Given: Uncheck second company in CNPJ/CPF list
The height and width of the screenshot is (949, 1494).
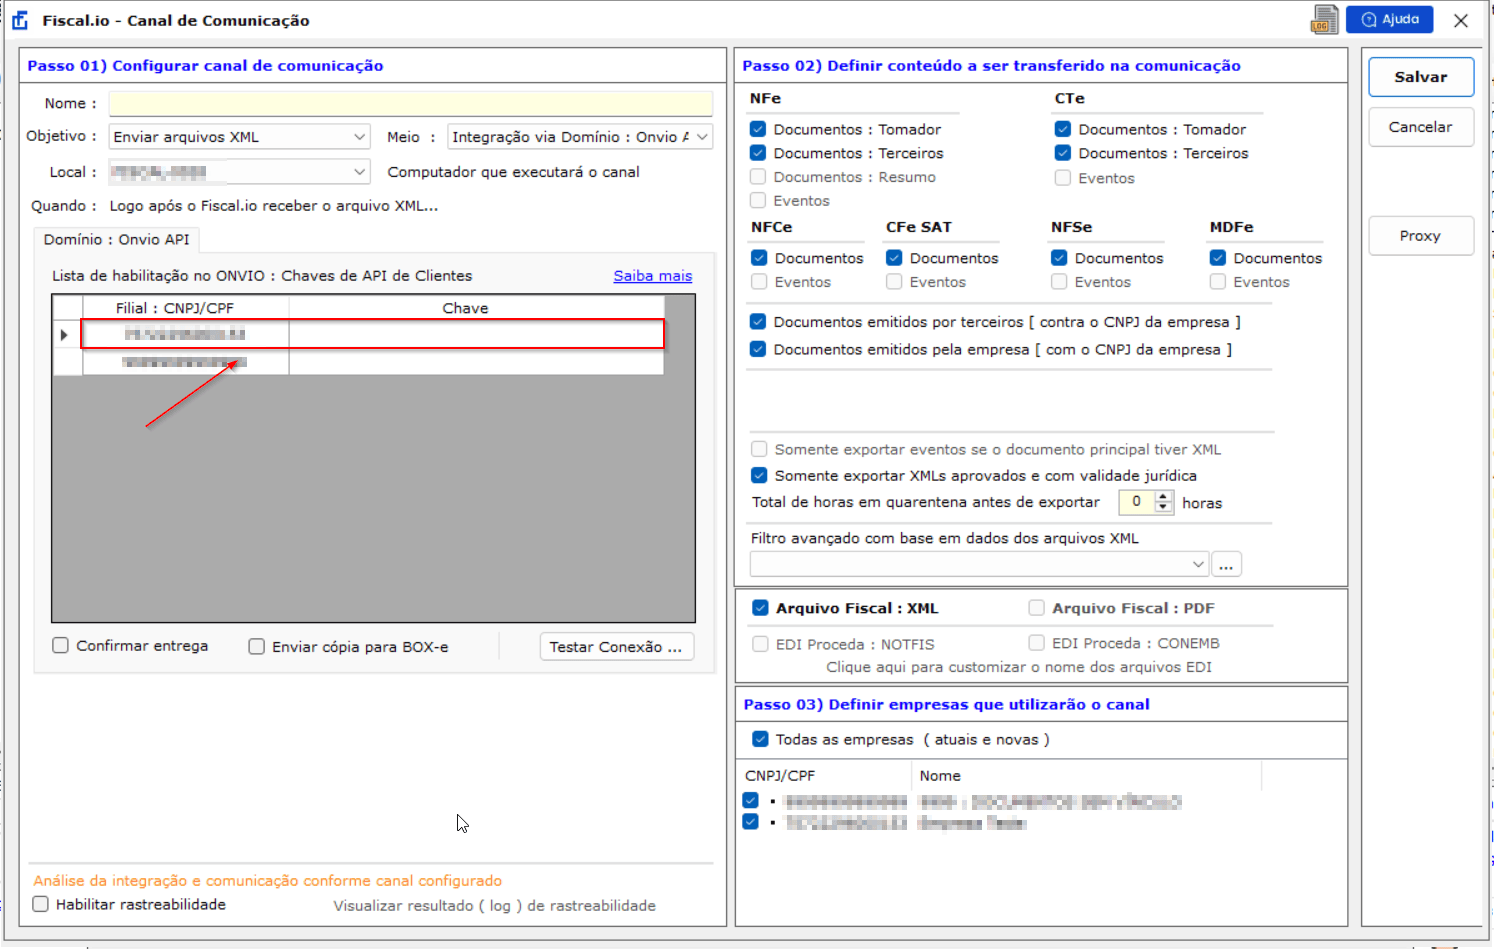Looking at the screenshot, I should (x=751, y=822).
